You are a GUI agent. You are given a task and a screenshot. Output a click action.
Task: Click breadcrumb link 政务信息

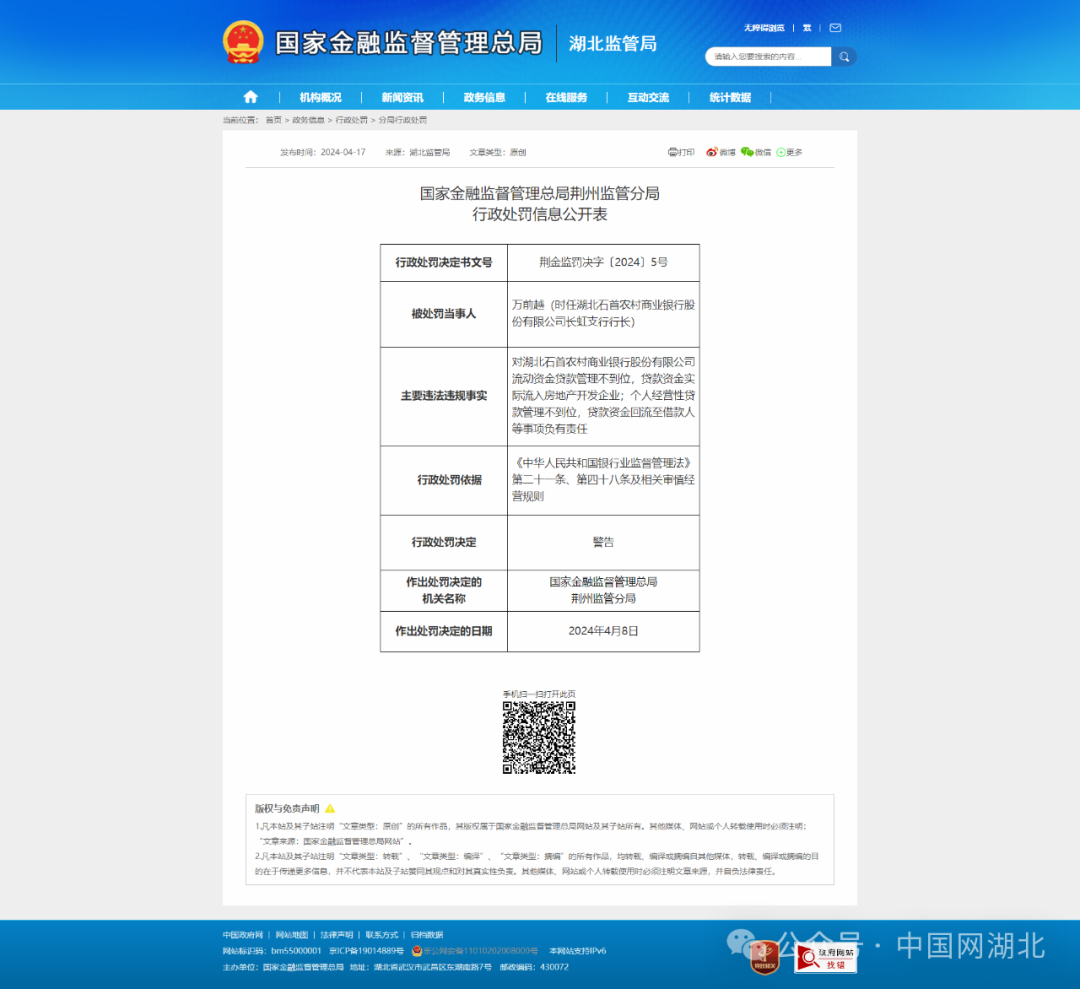click(x=308, y=120)
